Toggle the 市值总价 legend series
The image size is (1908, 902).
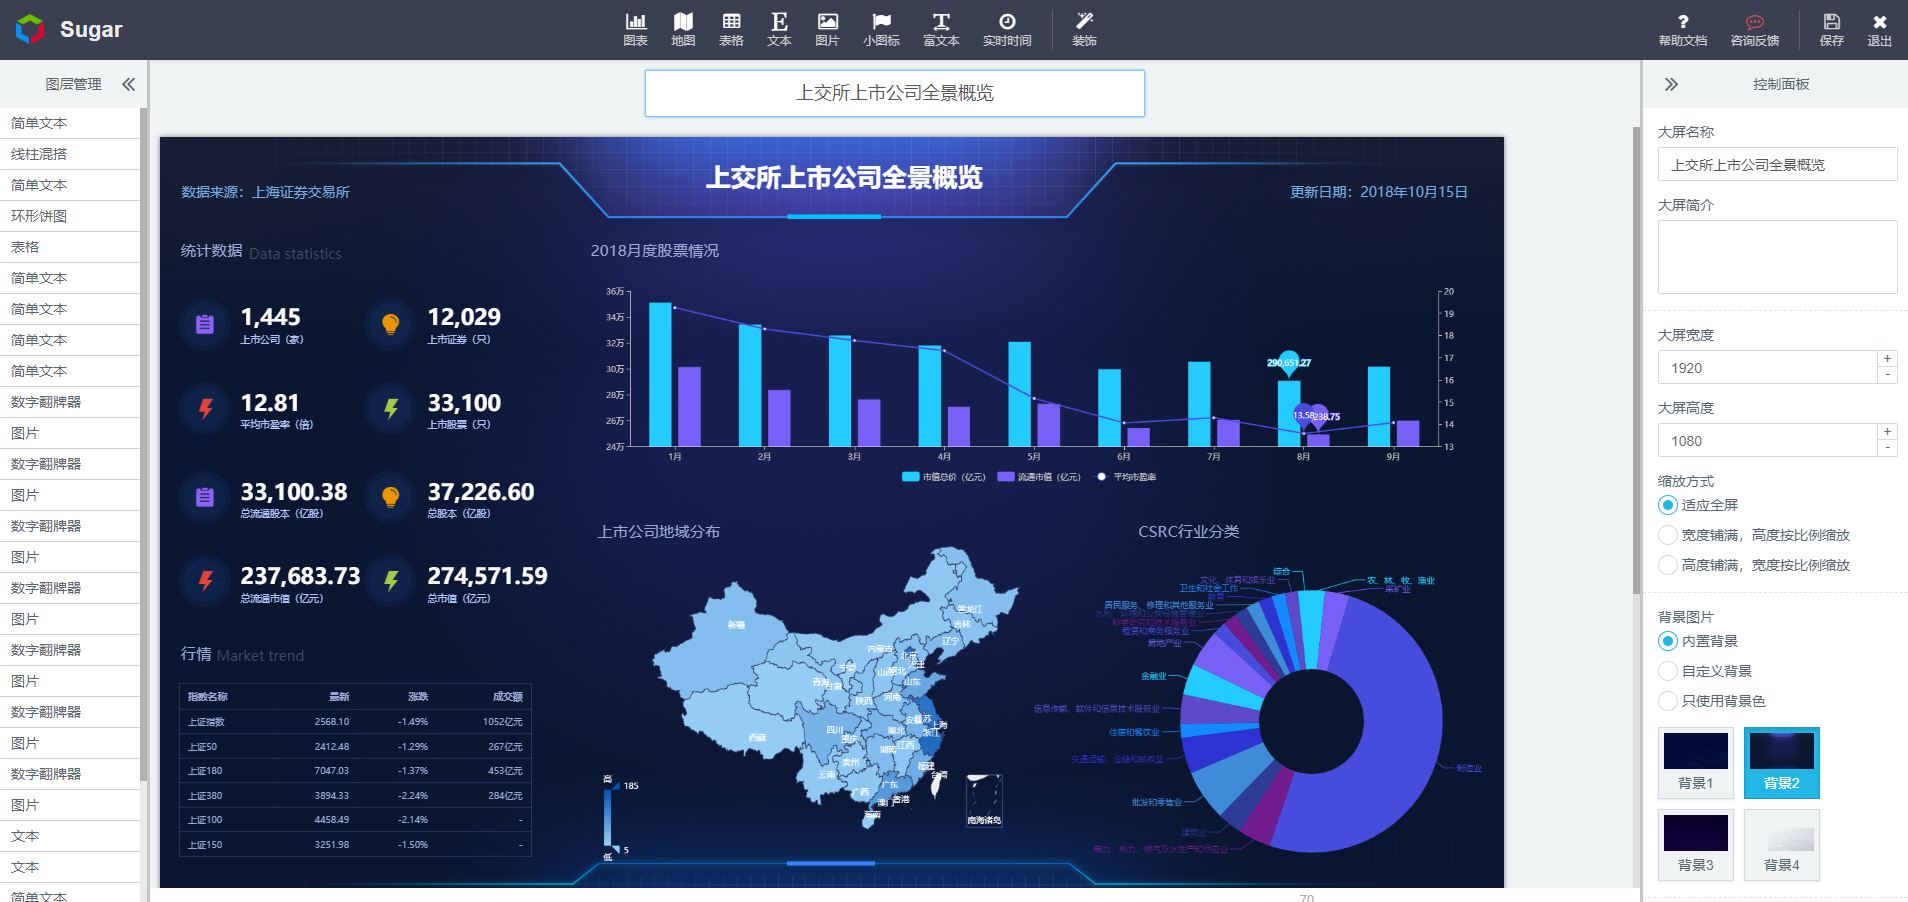[x=944, y=477]
